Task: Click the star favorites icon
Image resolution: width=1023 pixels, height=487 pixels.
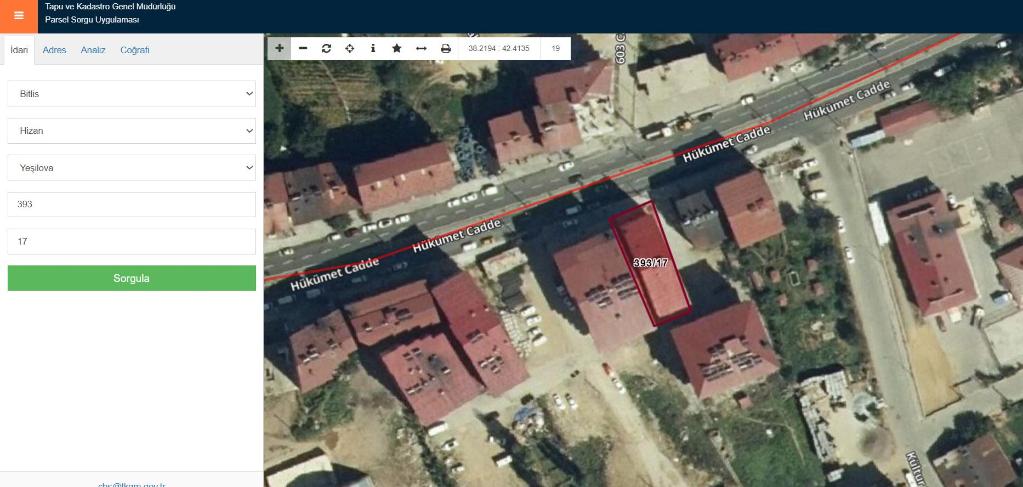Action: pyautogui.click(x=397, y=48)
